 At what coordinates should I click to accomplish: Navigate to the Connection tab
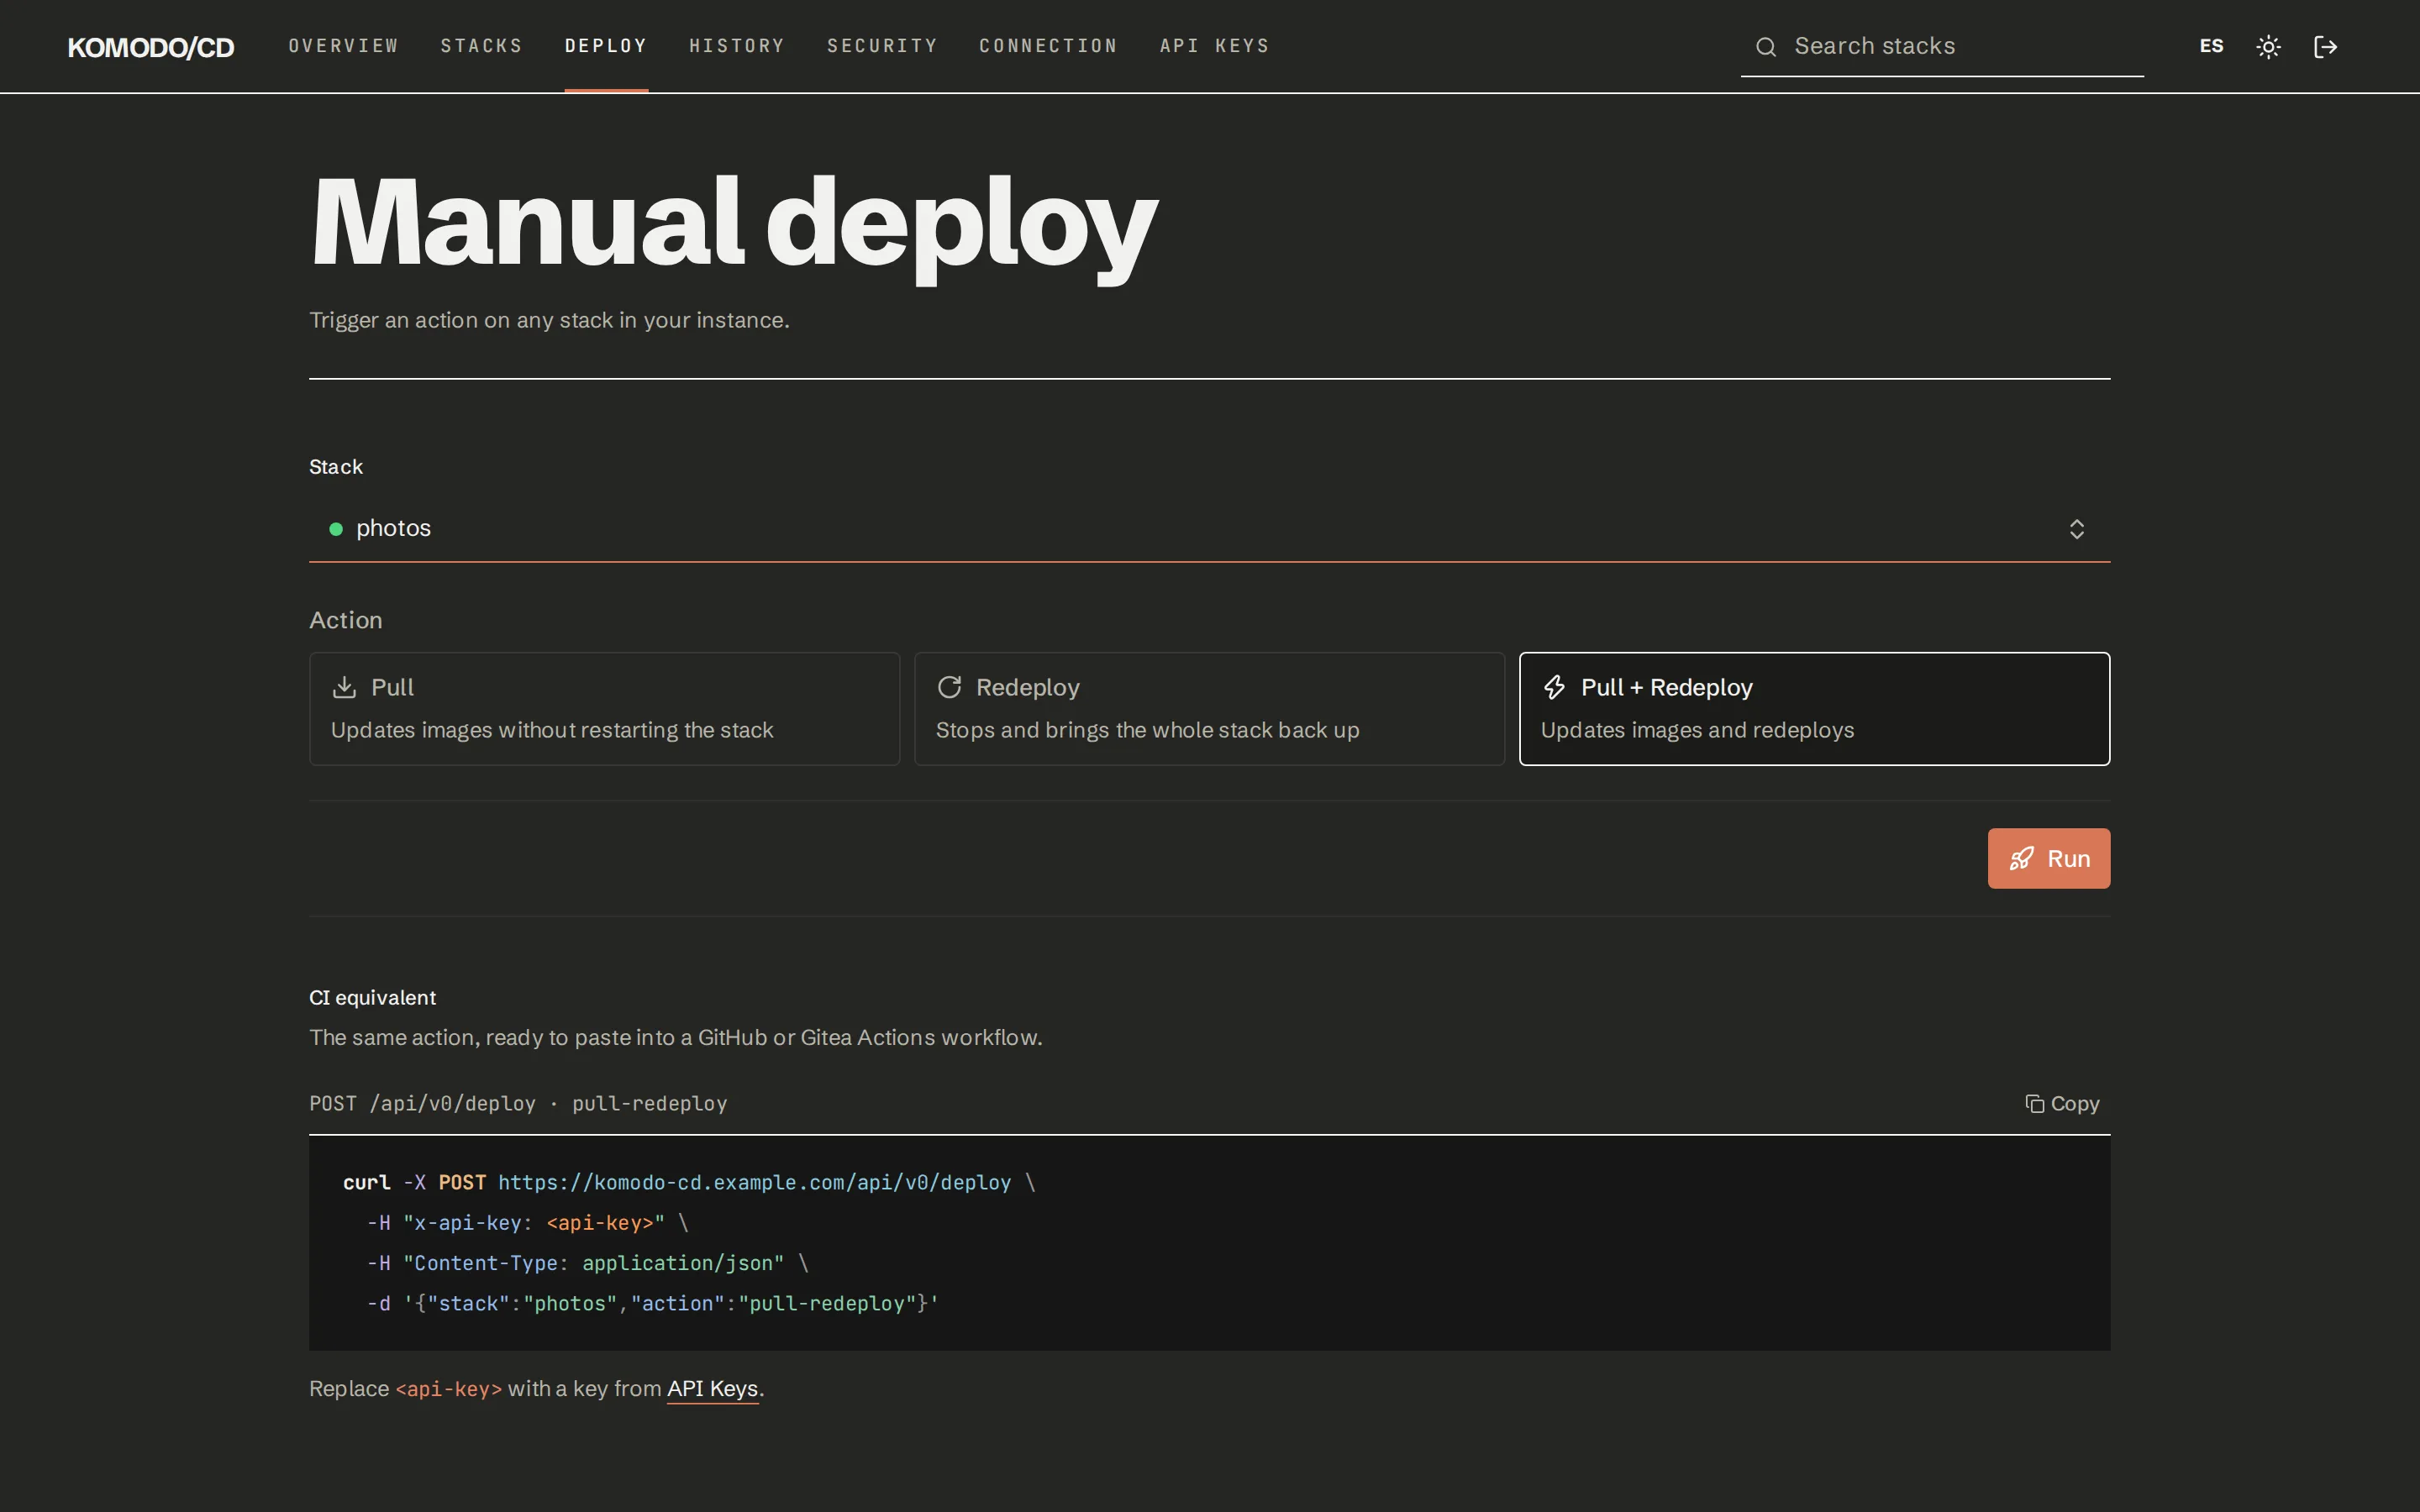1048,46
